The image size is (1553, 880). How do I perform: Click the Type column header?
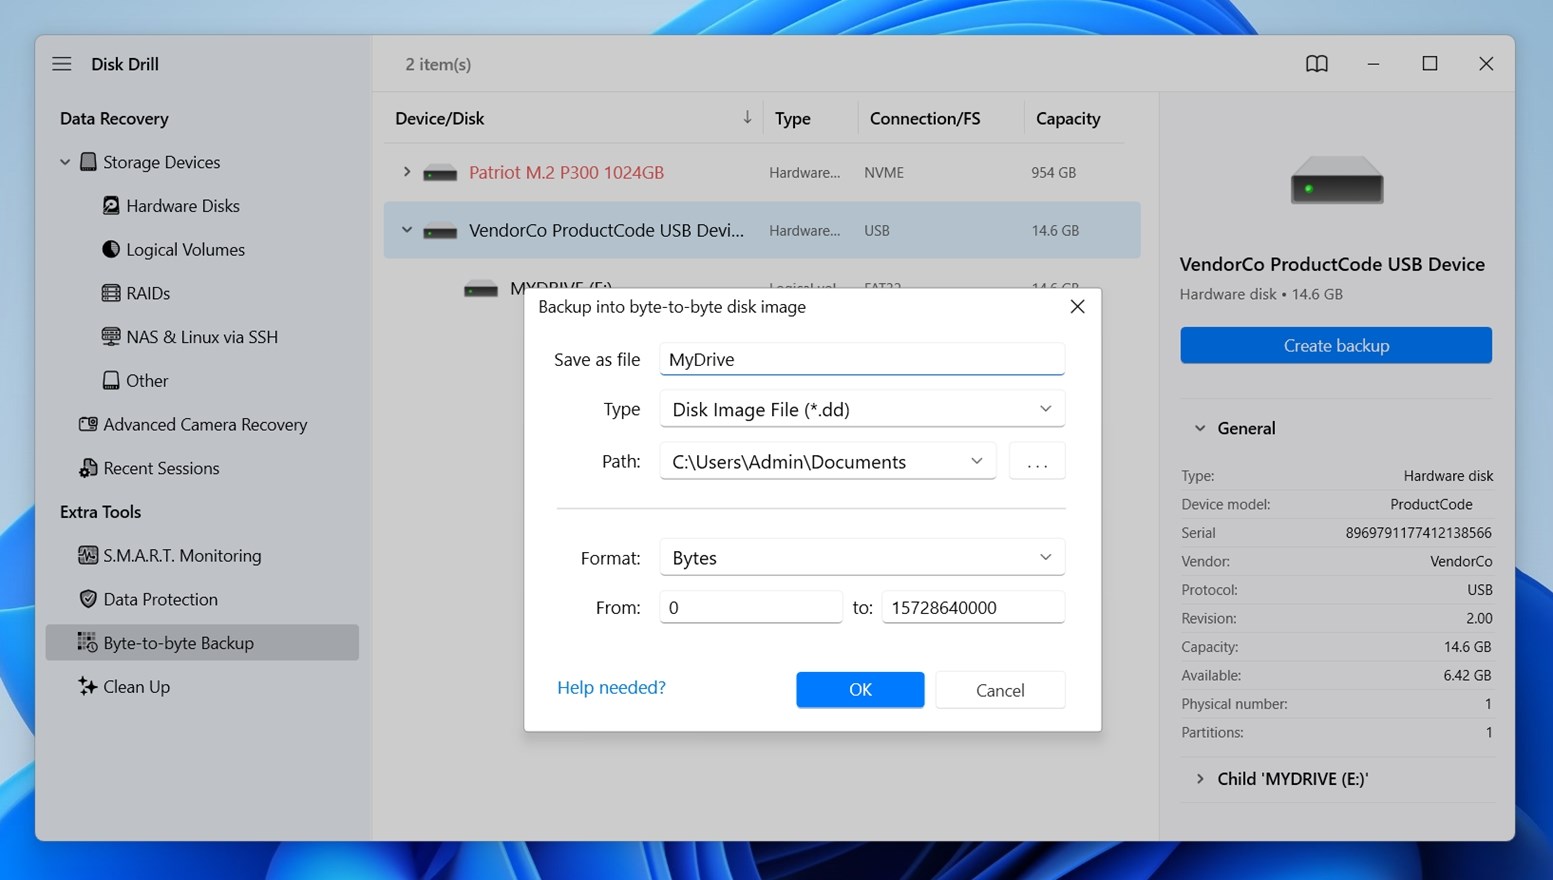(x=793, y=118)
